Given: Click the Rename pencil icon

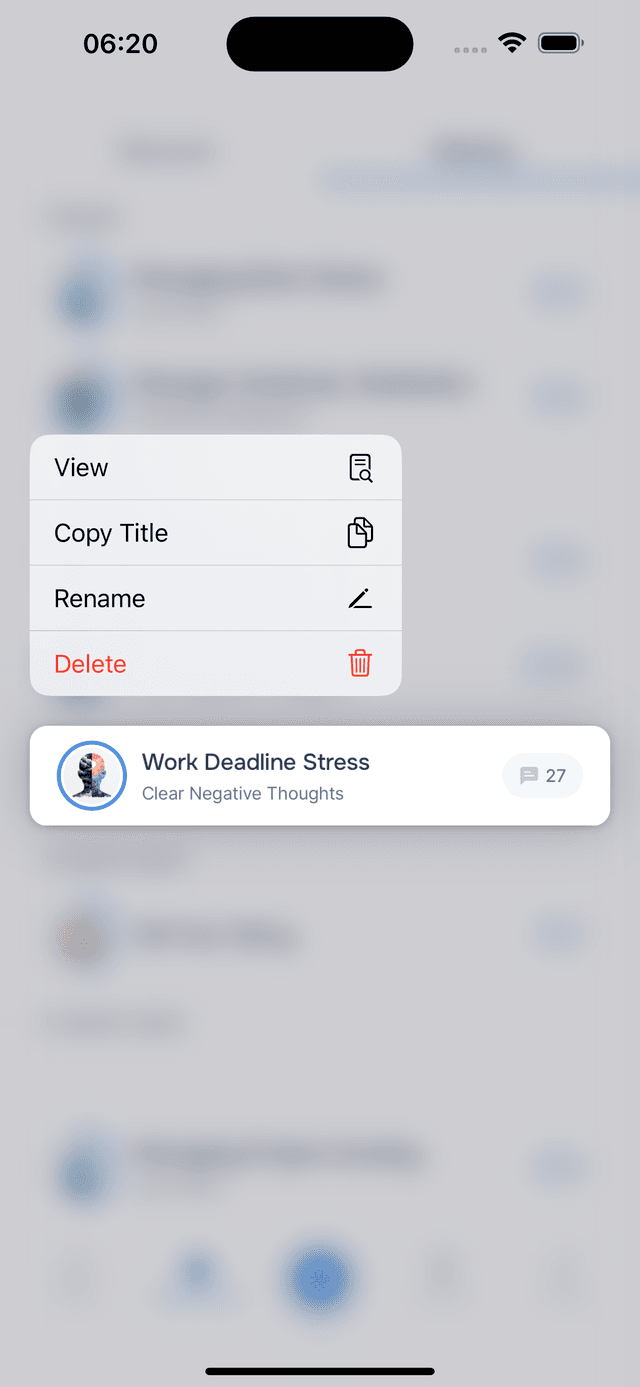Looking at the screenshot, I should (x=360, y=598).
